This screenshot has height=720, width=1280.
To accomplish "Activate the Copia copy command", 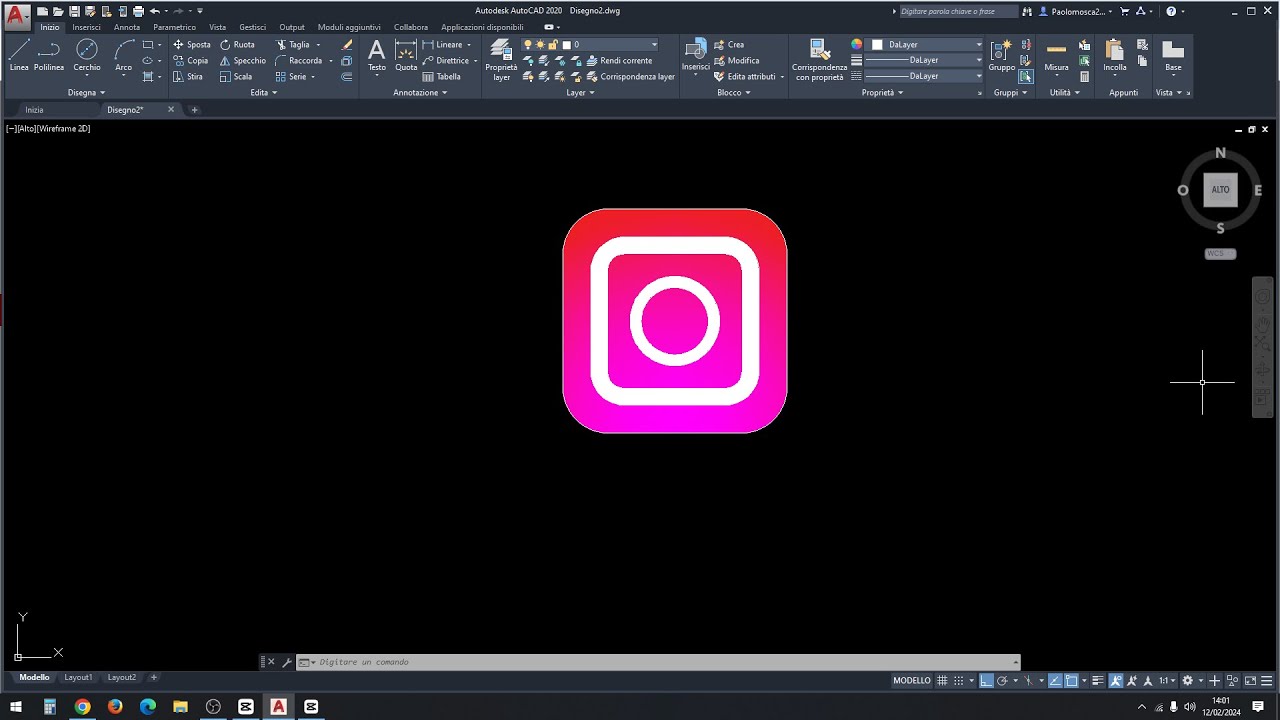I will 191,61.
